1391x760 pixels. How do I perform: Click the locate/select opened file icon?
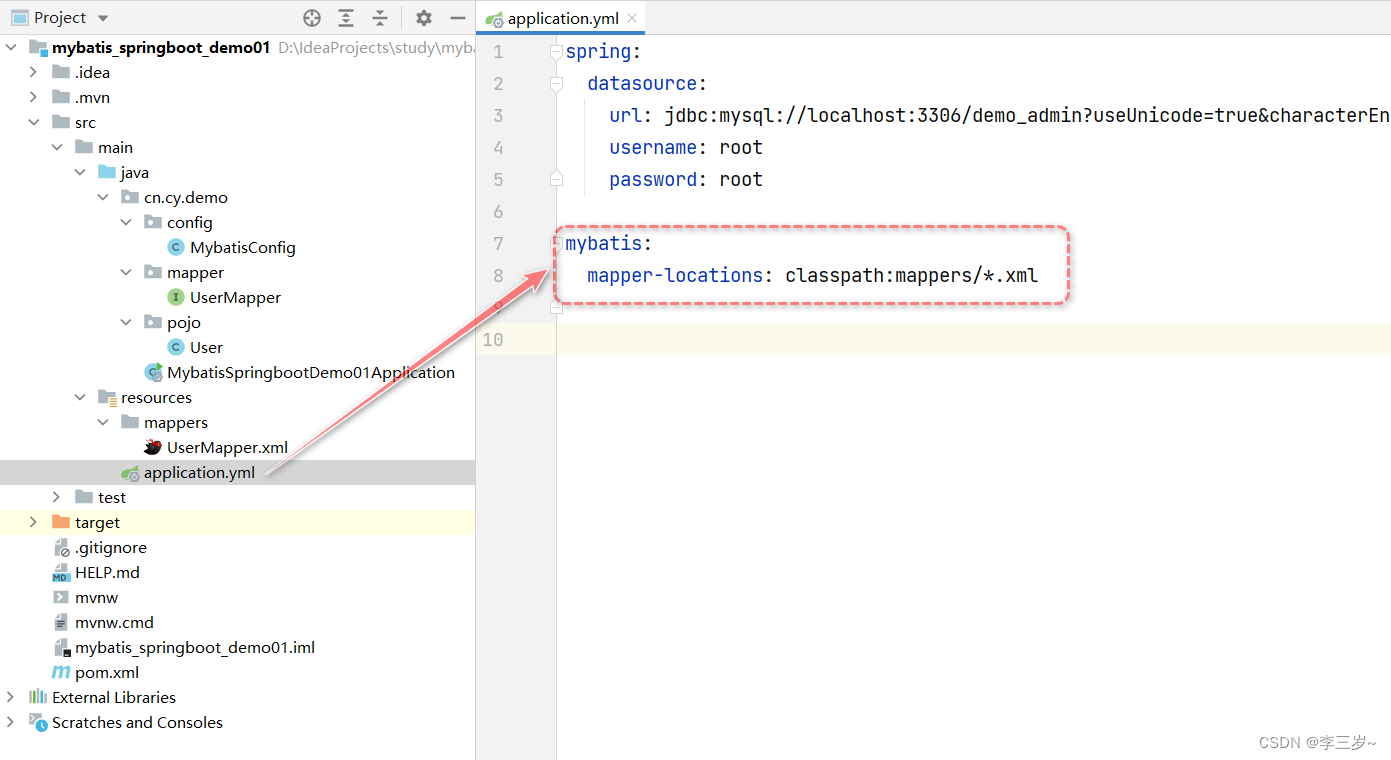click(x=312, y=18)
